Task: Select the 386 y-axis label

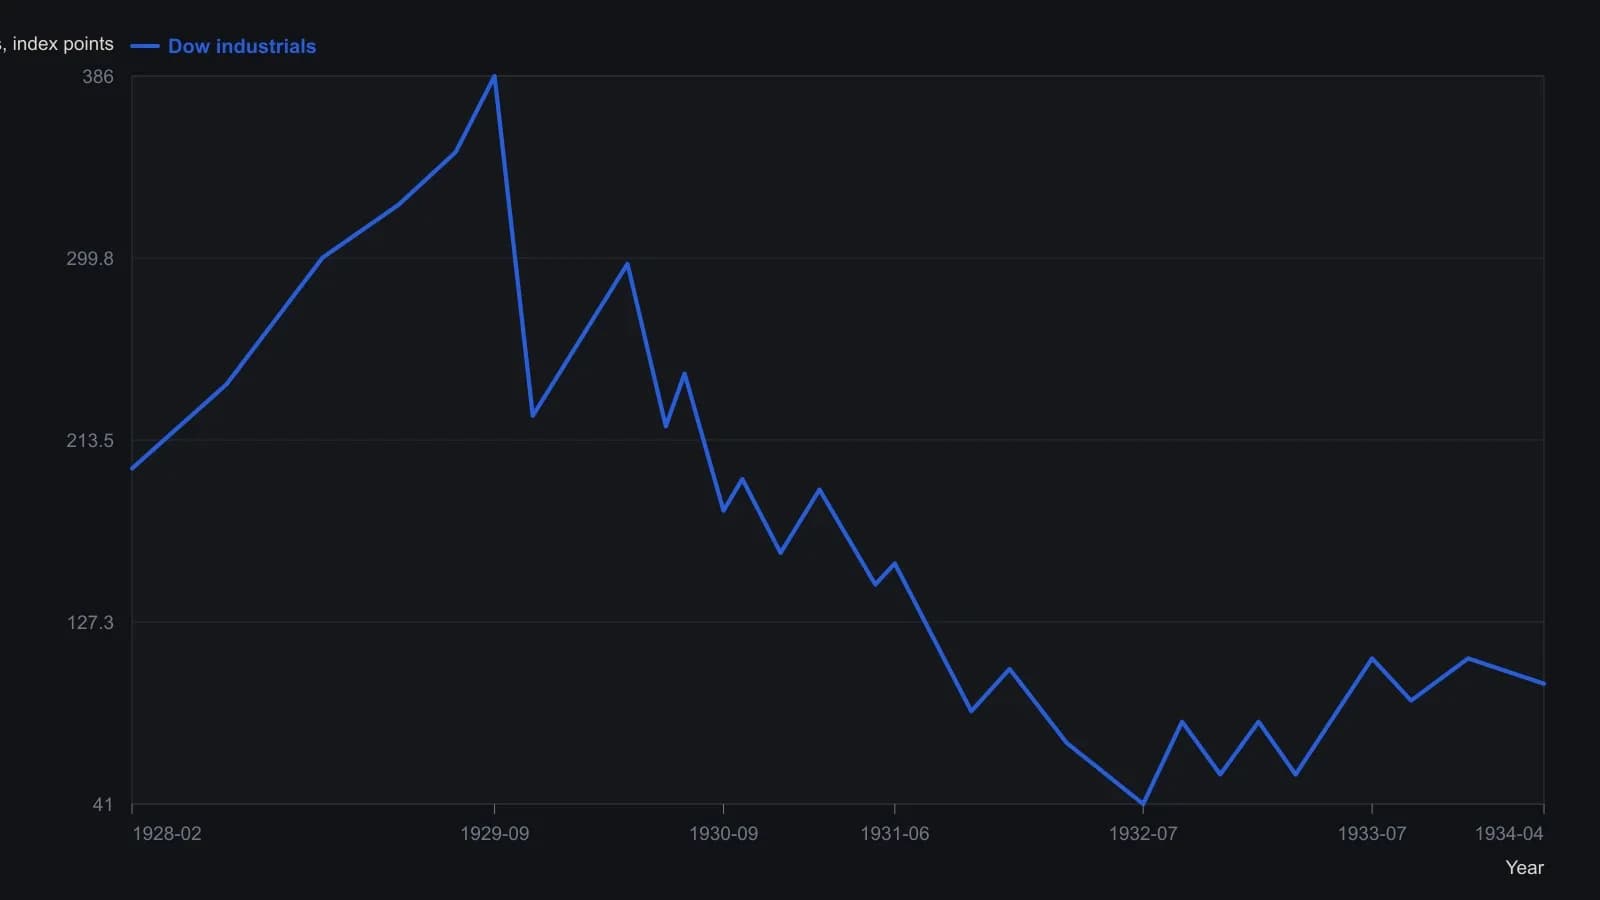Action: (x=98, y=77)
